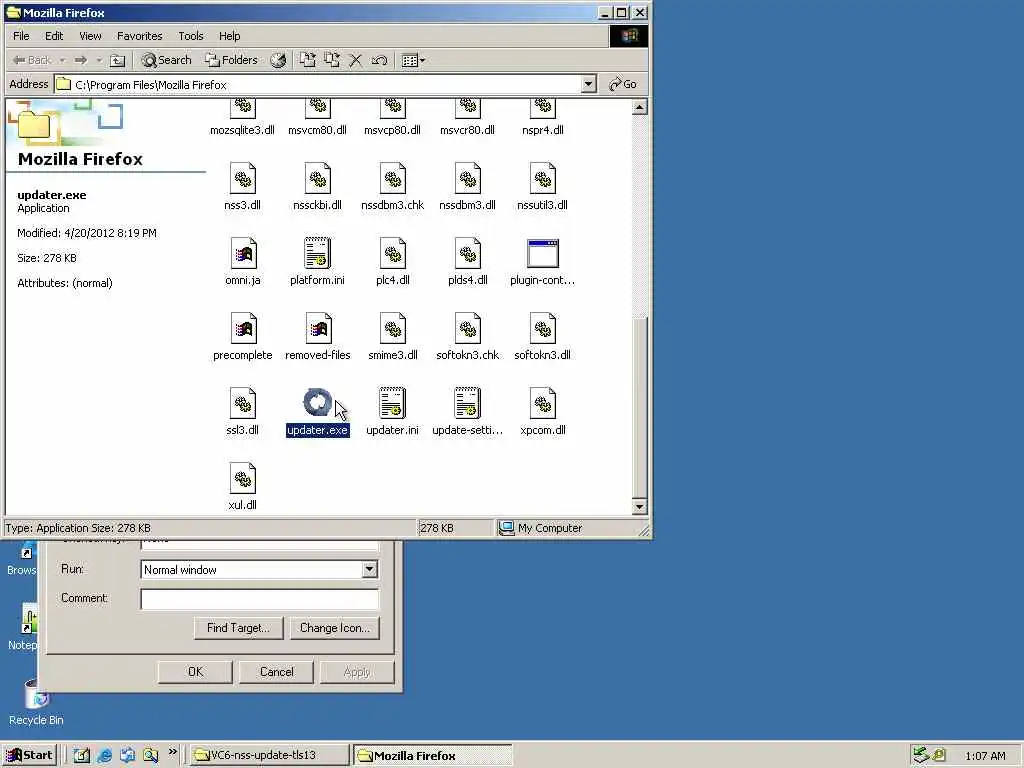1024x768 pixels.
Task: Click the Comment field in Properties
Action: [x=260, y=599]
